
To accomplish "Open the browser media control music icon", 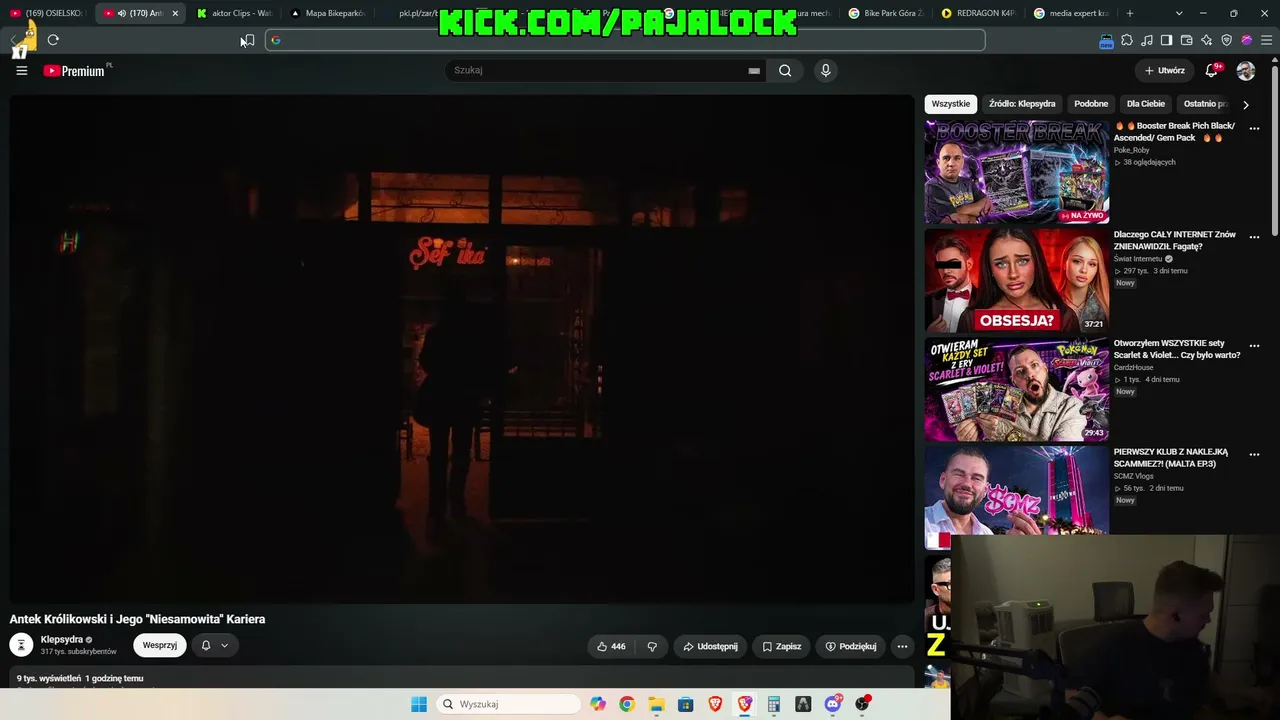I will [x=1147, y=40].
